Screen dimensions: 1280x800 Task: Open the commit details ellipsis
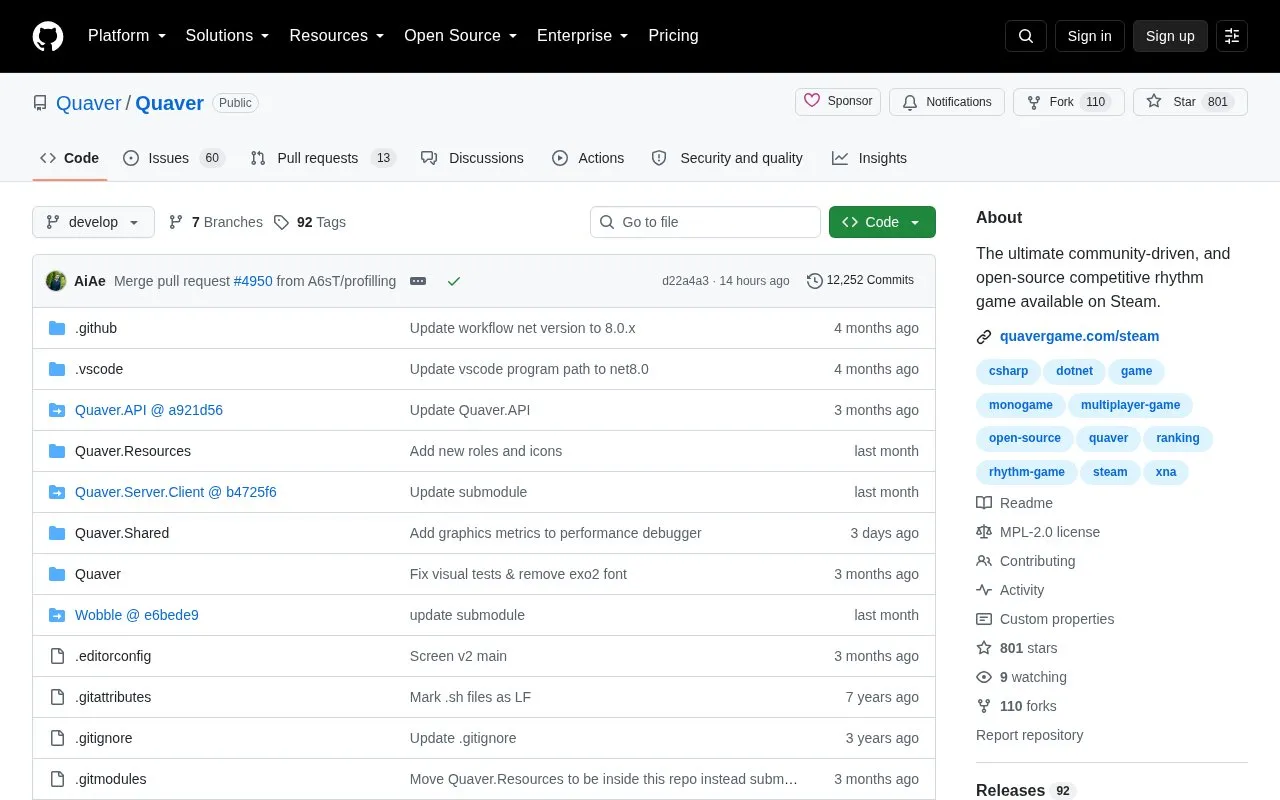coord(418,281)
